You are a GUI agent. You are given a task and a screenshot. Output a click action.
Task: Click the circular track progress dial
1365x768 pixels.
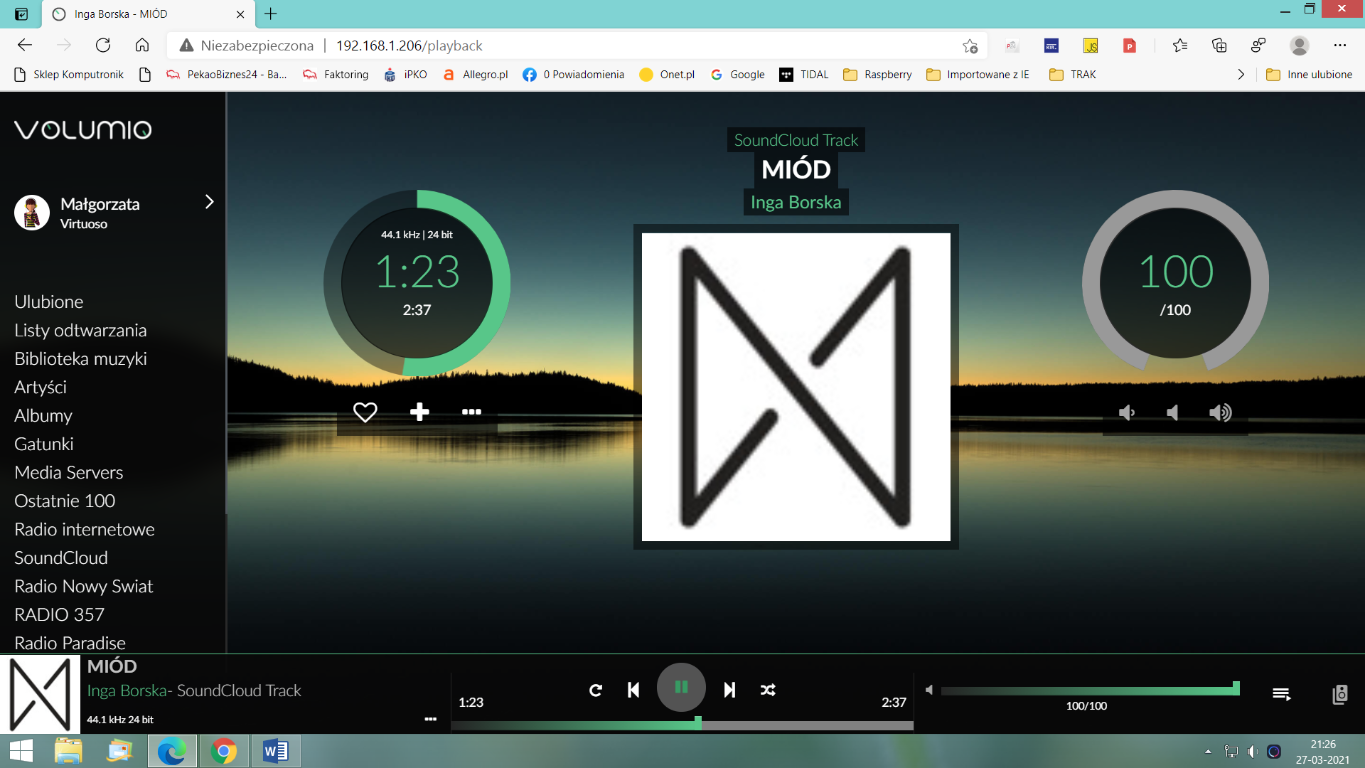tap(417, 284)
